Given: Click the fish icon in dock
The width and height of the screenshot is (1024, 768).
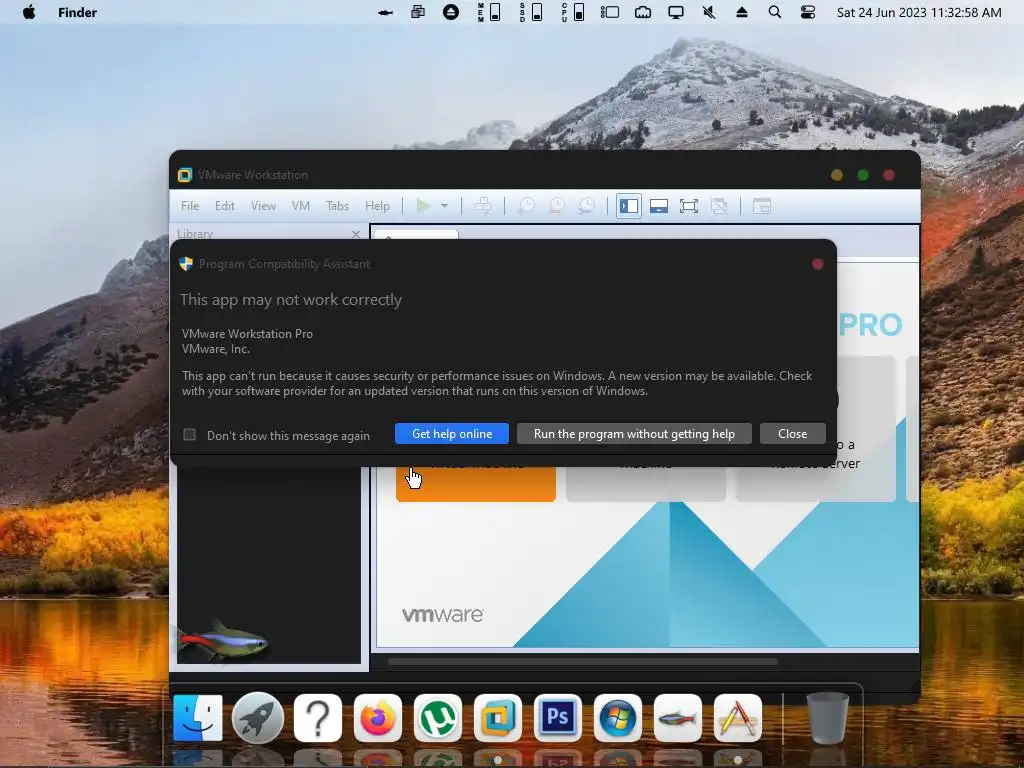Looking at the screenshot, I should pos(678,718).
